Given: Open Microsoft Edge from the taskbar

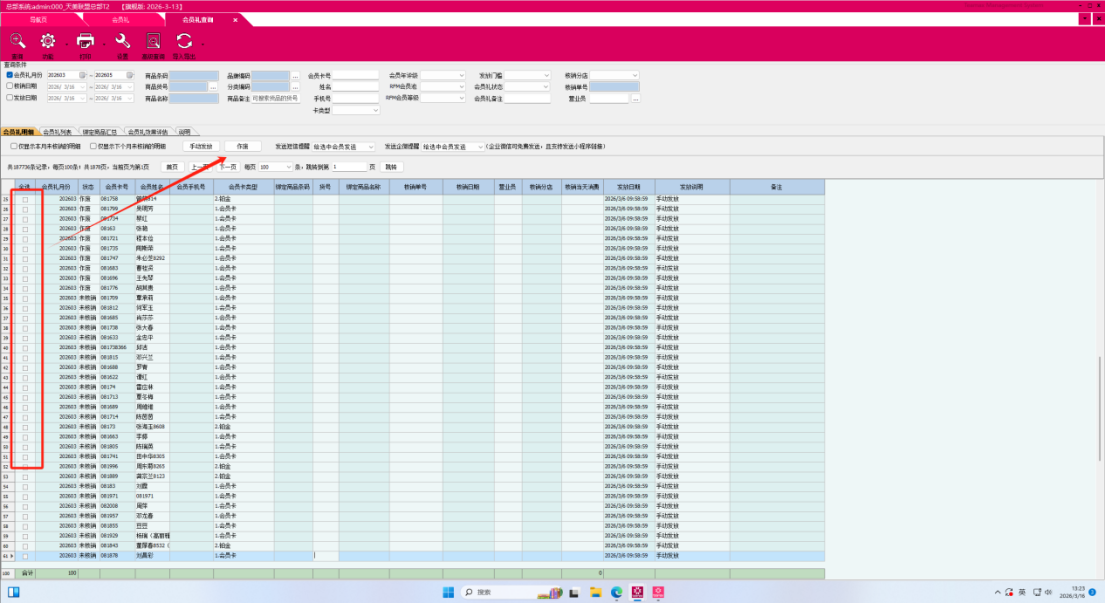Looking at the screenshot, I should click(x=617, y=592).
